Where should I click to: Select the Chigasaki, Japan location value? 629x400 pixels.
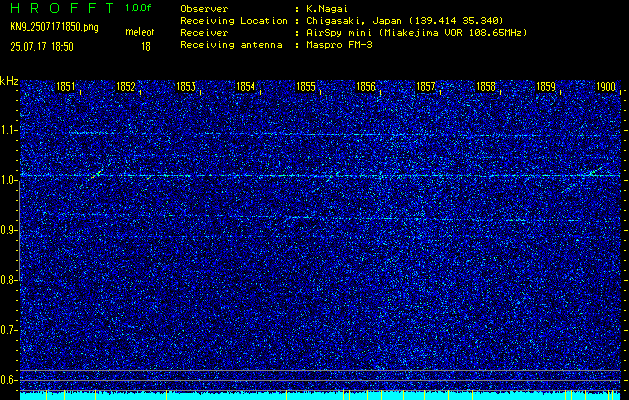click(404, 20)
